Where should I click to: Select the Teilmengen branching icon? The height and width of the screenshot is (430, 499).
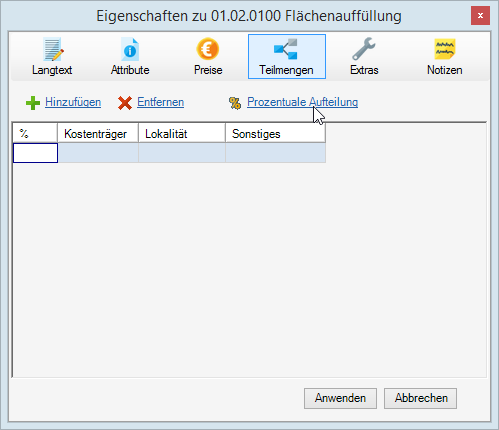click(x=286, y=49)
